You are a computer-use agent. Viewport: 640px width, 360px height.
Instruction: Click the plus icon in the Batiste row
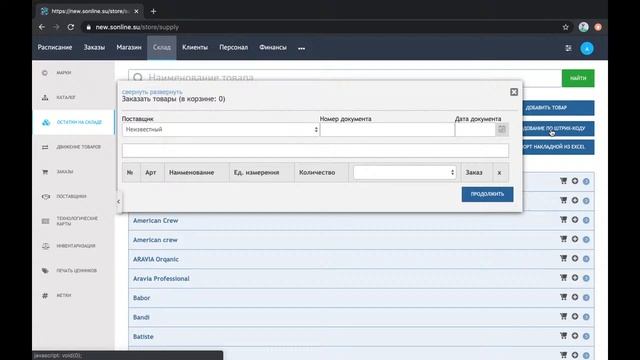(575, 336)
